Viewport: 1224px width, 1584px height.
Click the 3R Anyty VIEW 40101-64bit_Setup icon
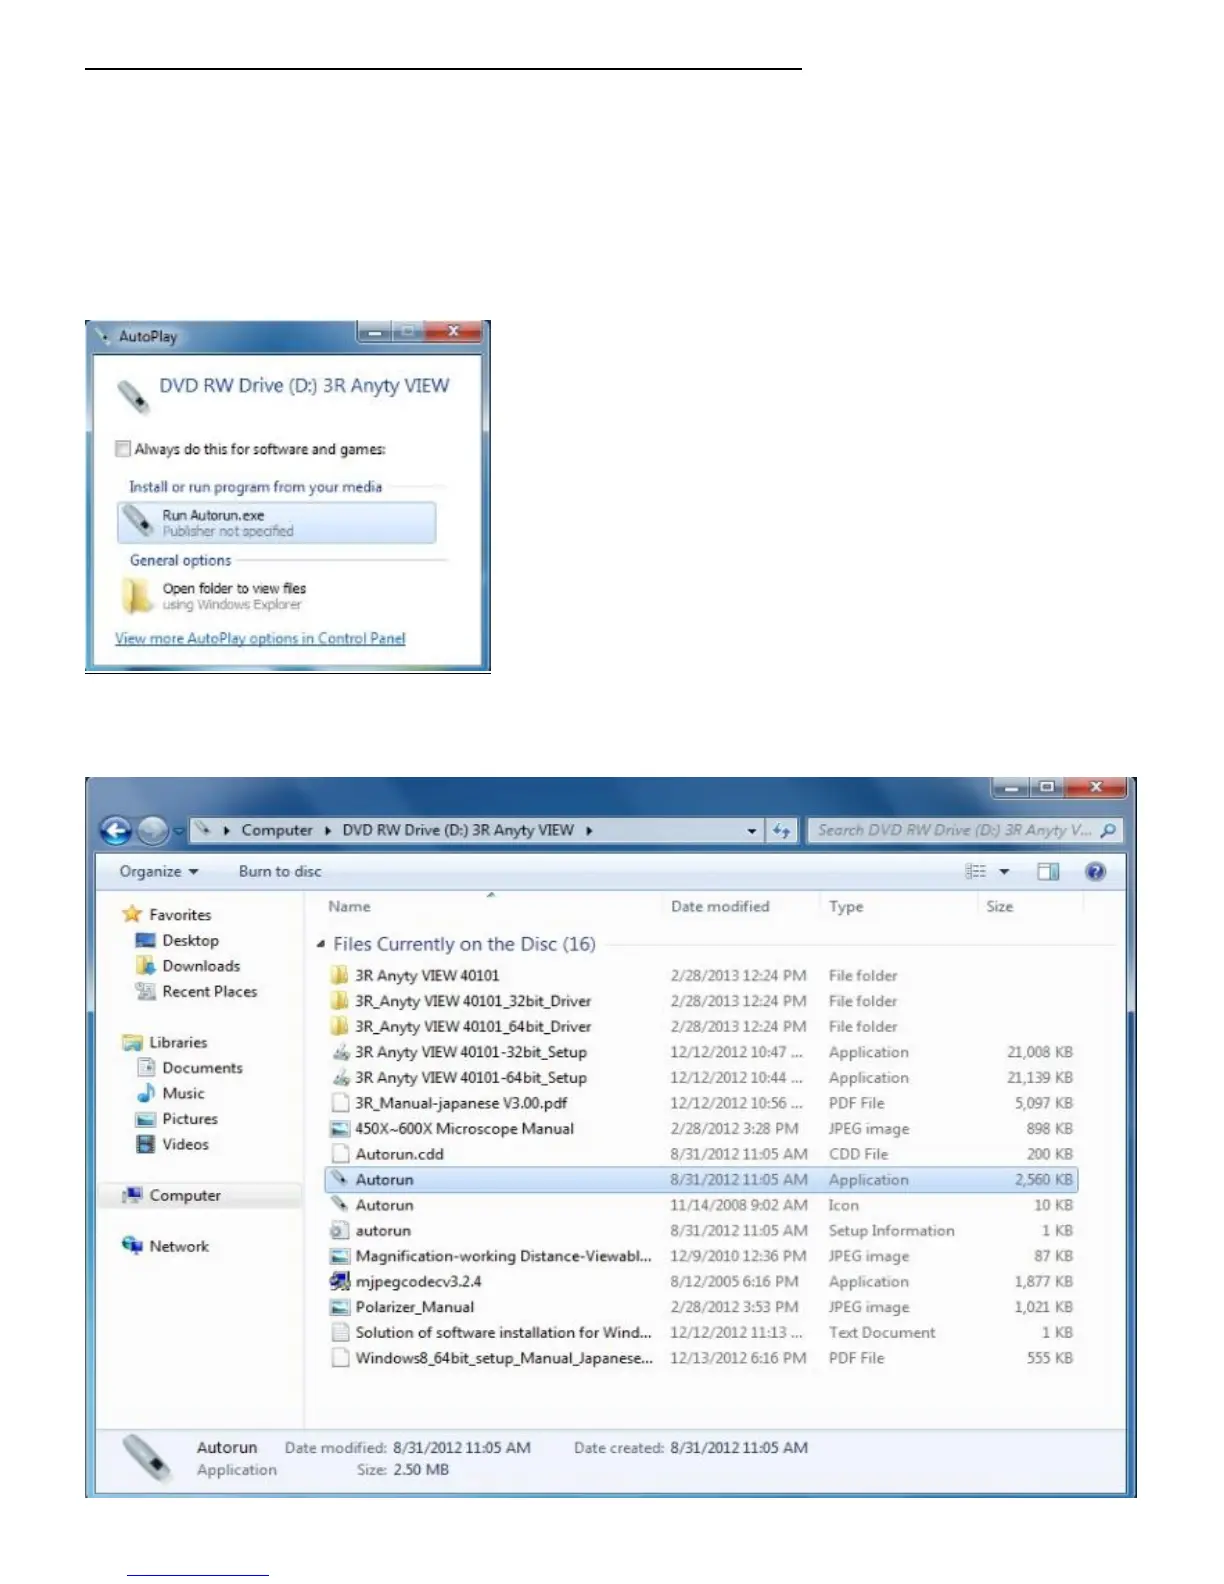click(x=340, y=1077)
